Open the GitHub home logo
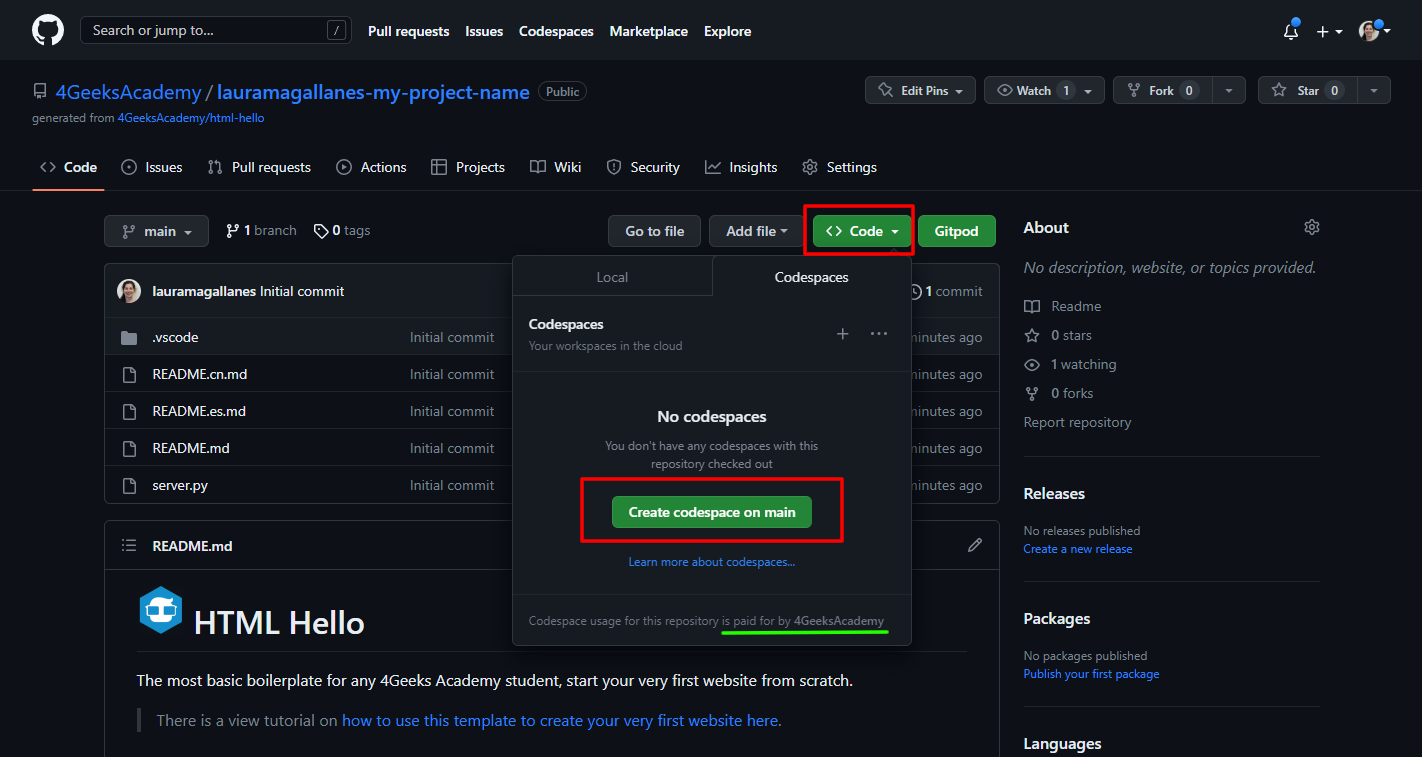Image resolution: width=1422 pixels, height=757 pixels. pyautogui.click(x=48, y=30)
